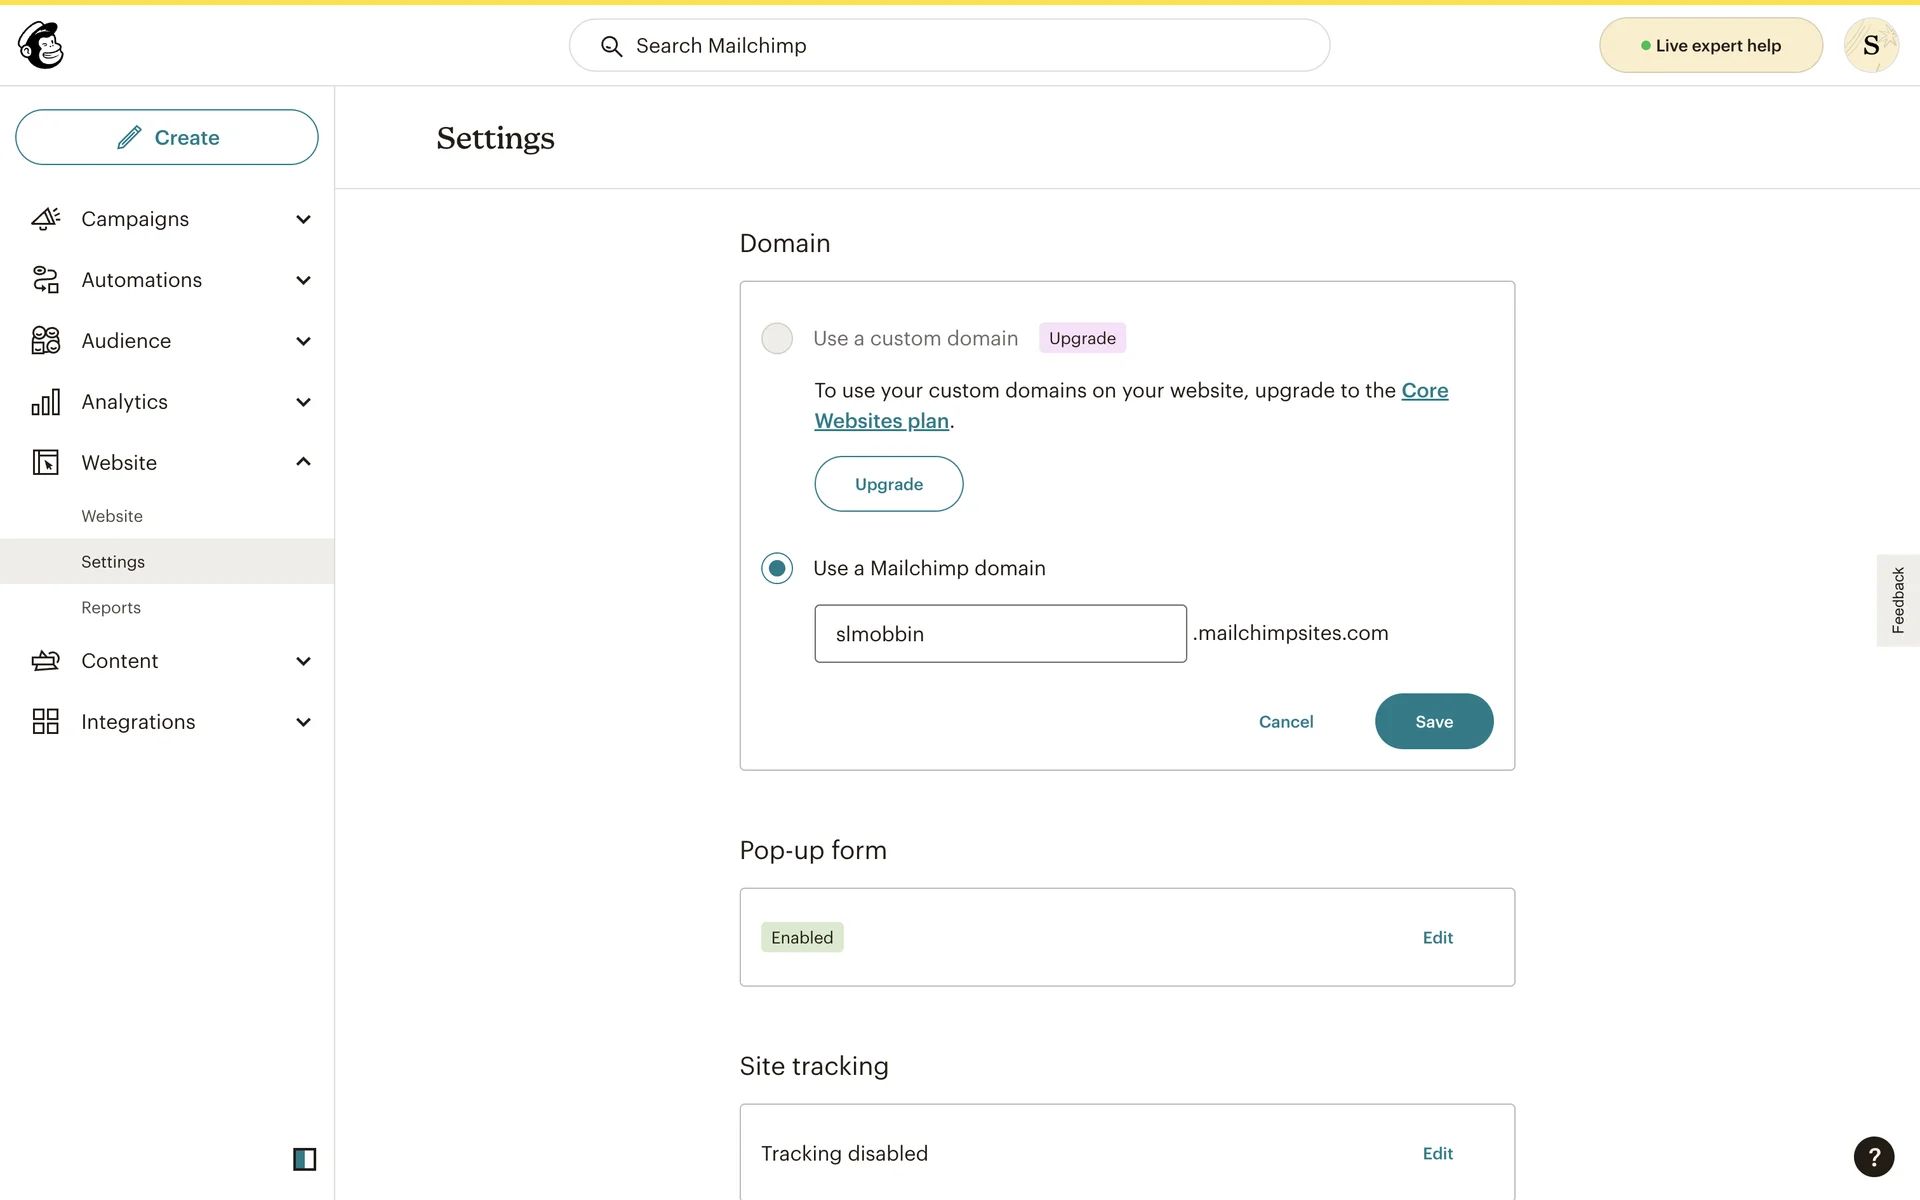
Task: Select Use a Mailchimp domain radio
Action: click(x=777, y=568)
